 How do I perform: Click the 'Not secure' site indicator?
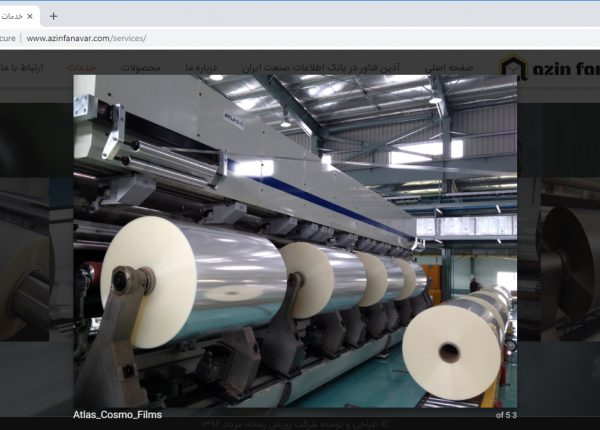(8, 38)
